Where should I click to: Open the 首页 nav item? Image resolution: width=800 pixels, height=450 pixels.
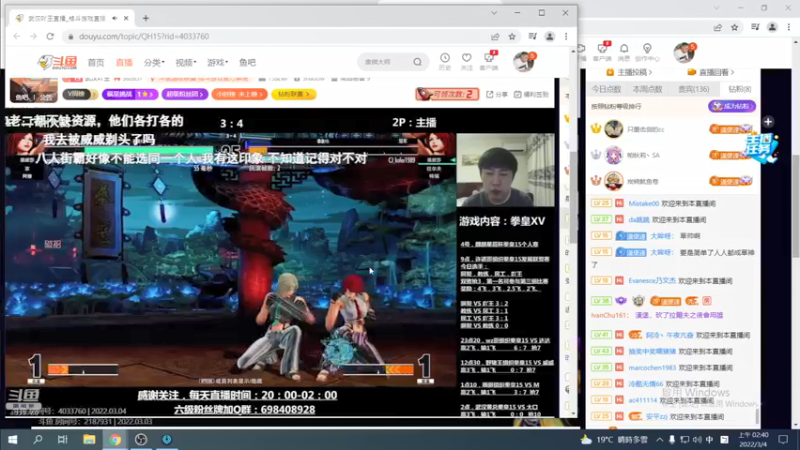[95, 62]
